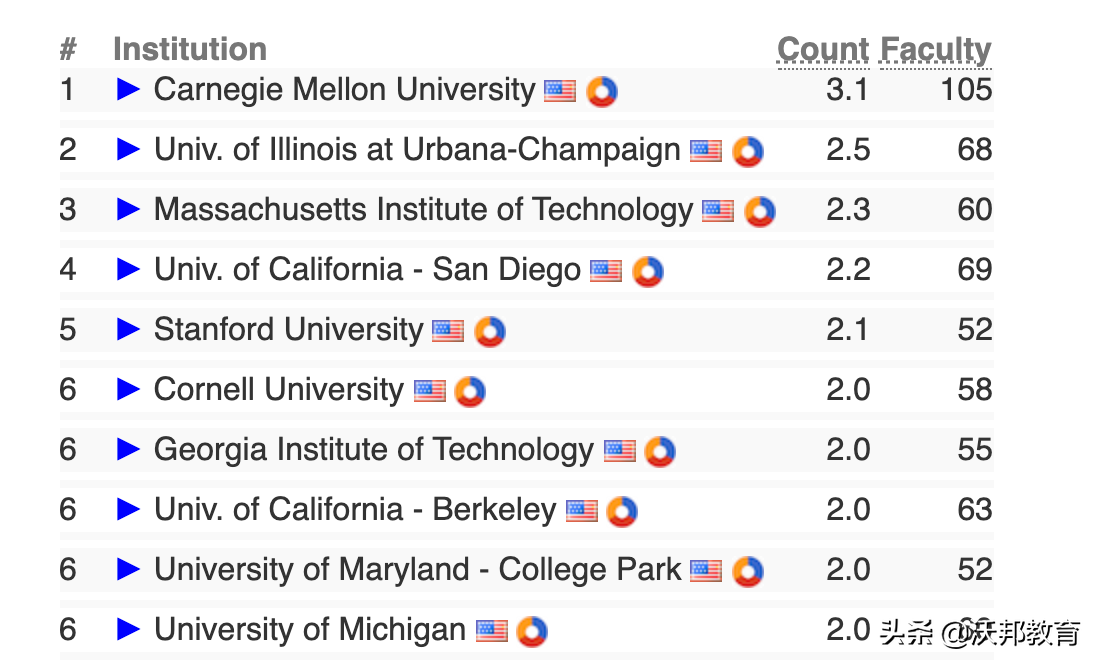This screenshot has width=1100, height=666.
Task: Click the chart icon for Univ. of Illinois at Urbana-Champaign
Action: [x=747, y=151]
